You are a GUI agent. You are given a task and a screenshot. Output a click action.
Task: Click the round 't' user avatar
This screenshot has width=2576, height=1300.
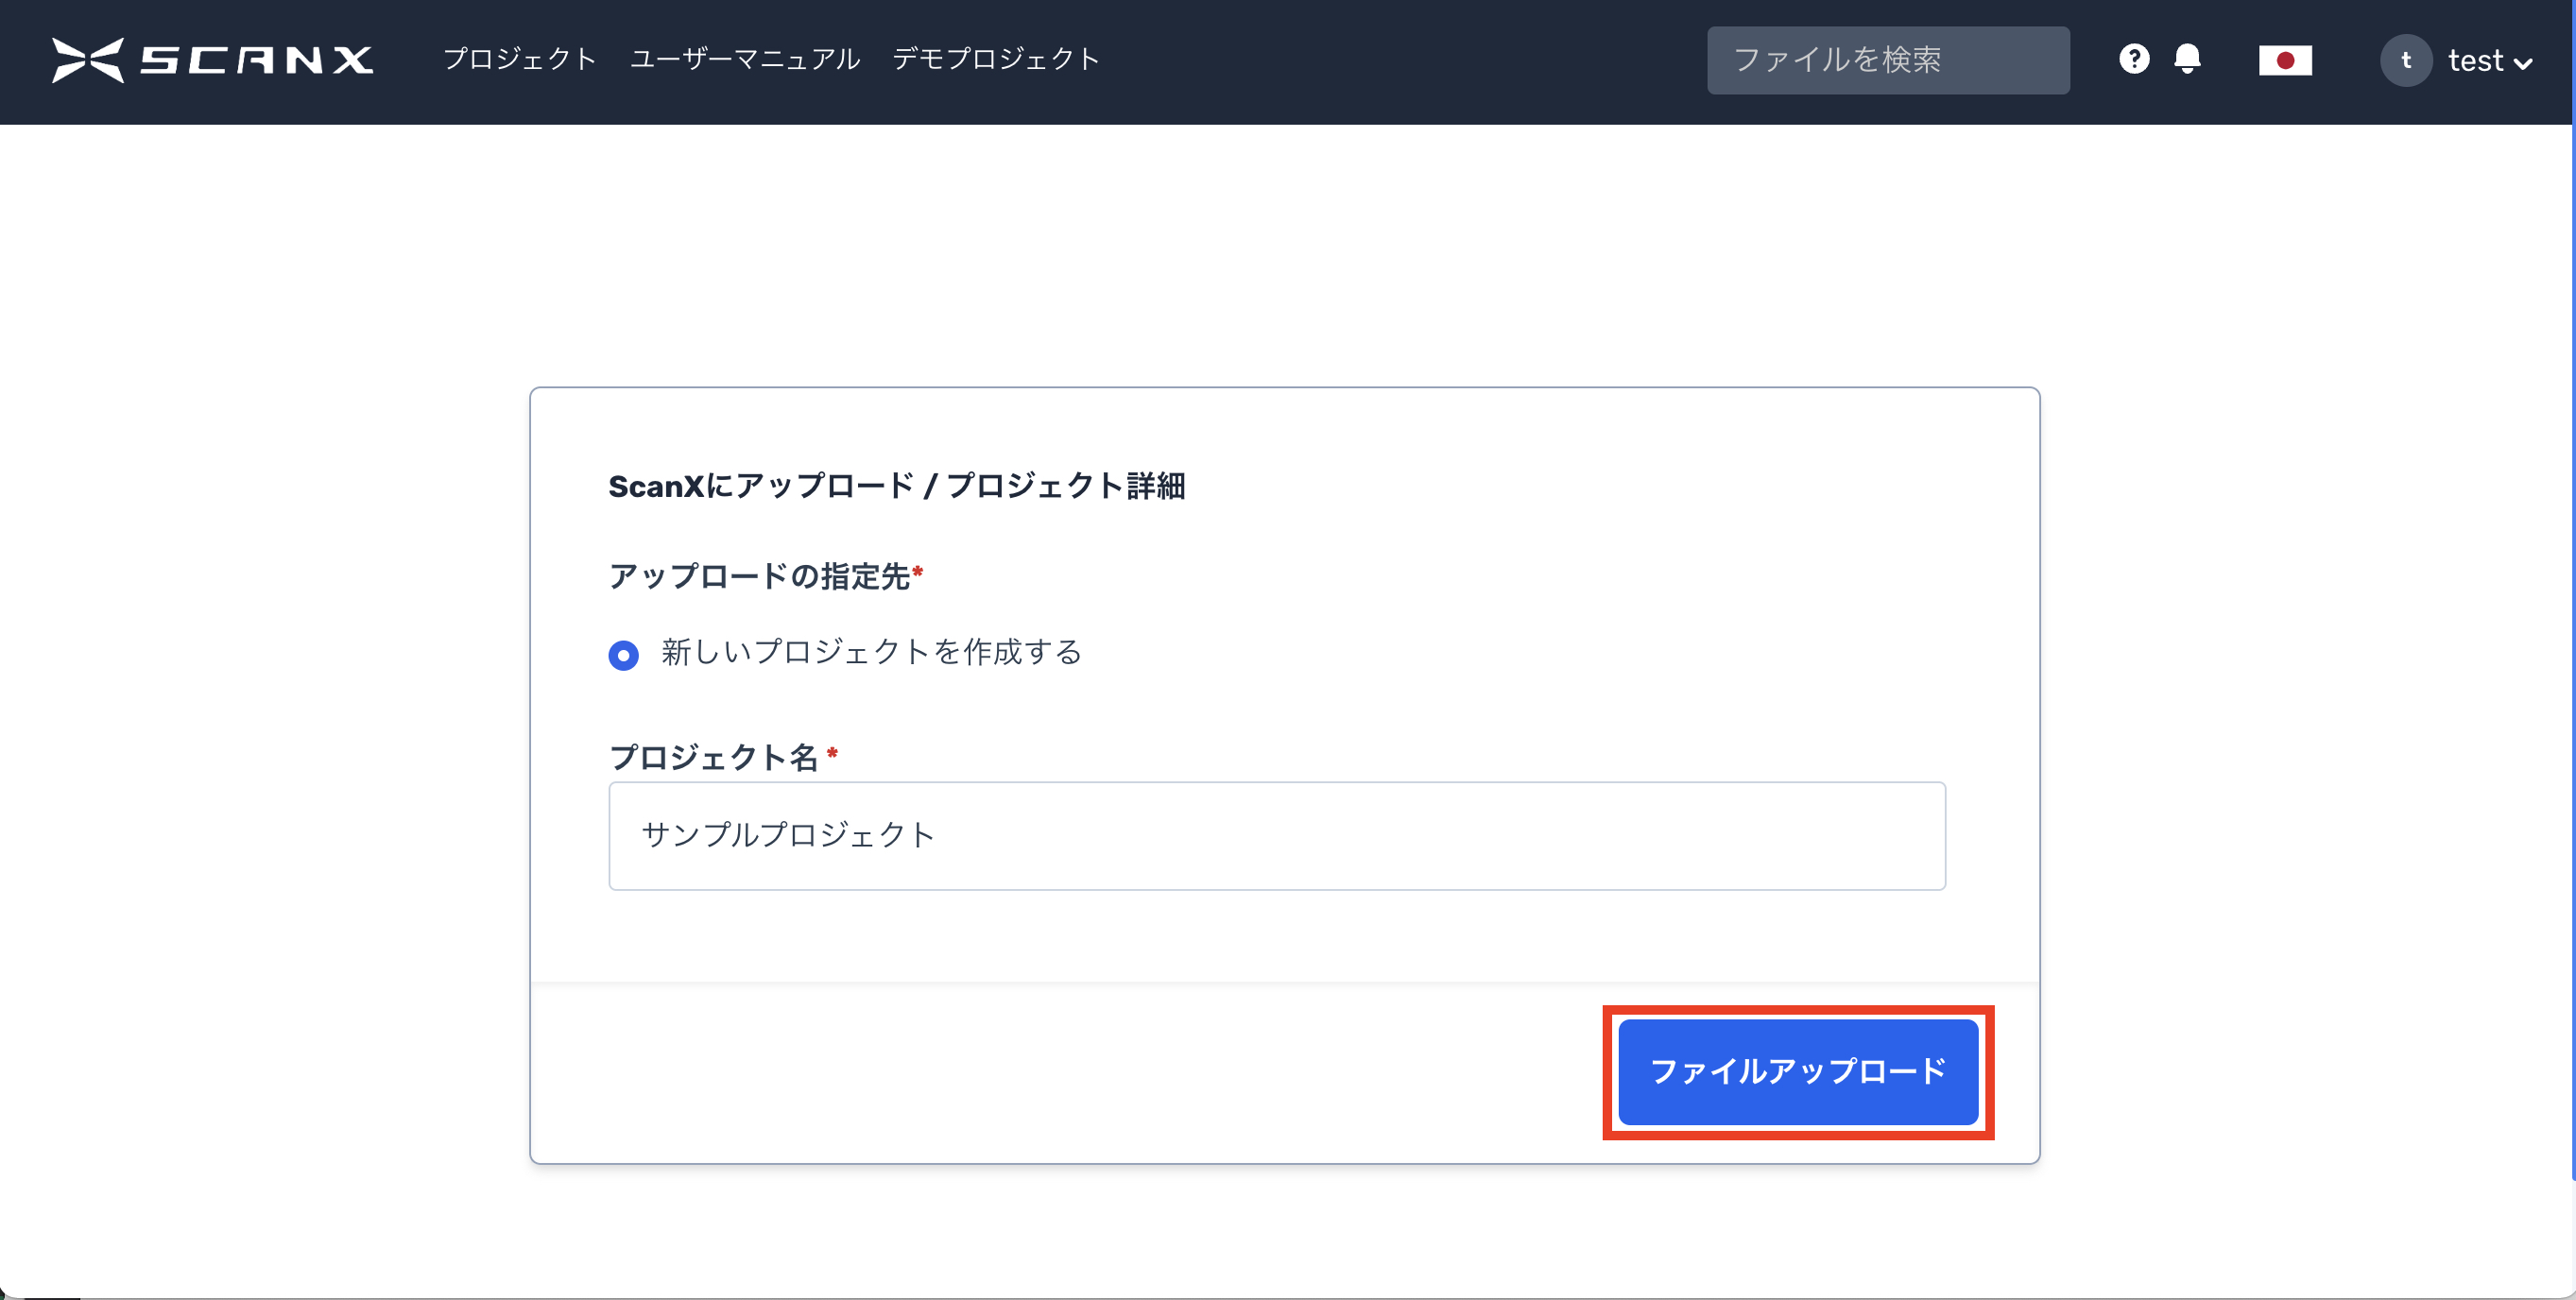2405,60
